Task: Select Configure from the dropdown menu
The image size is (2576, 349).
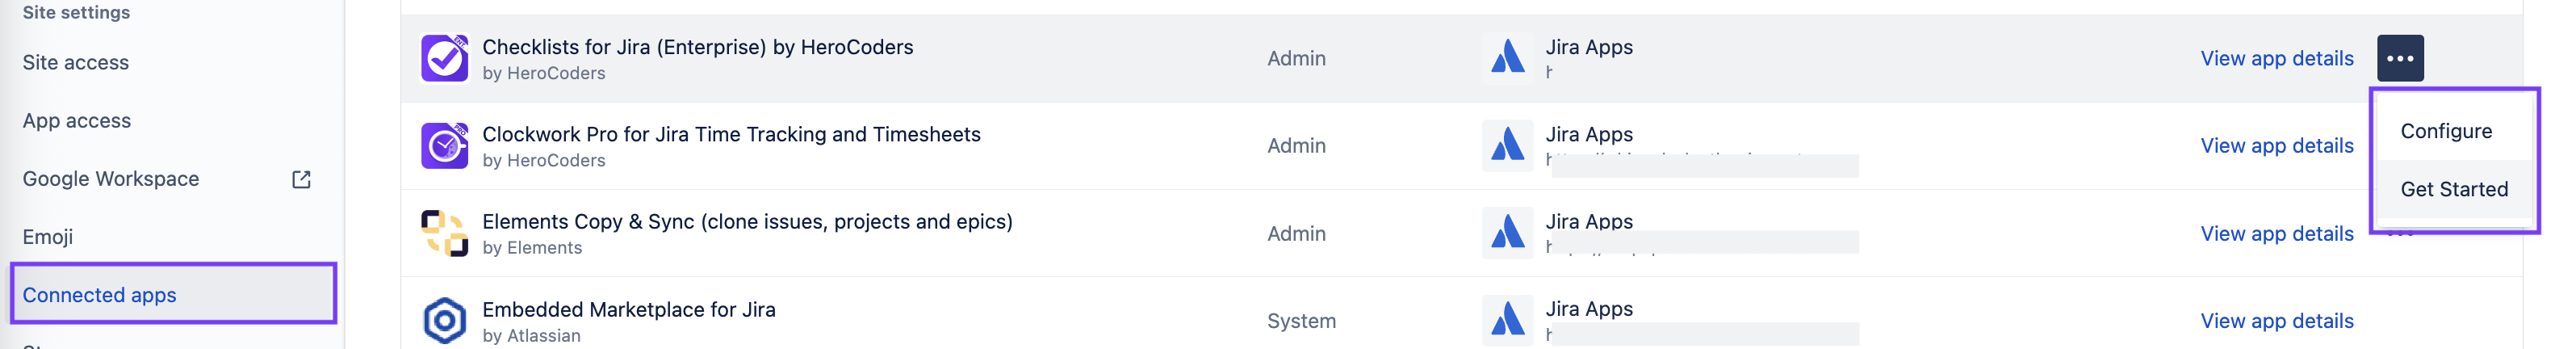Action: click(2445, 131)
